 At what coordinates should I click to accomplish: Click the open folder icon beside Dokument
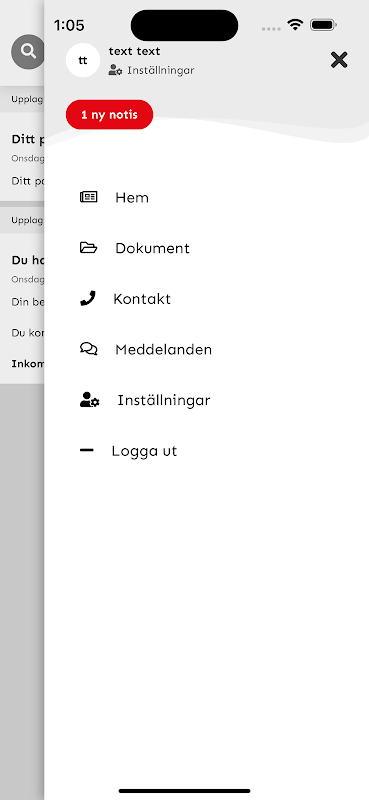89,248
